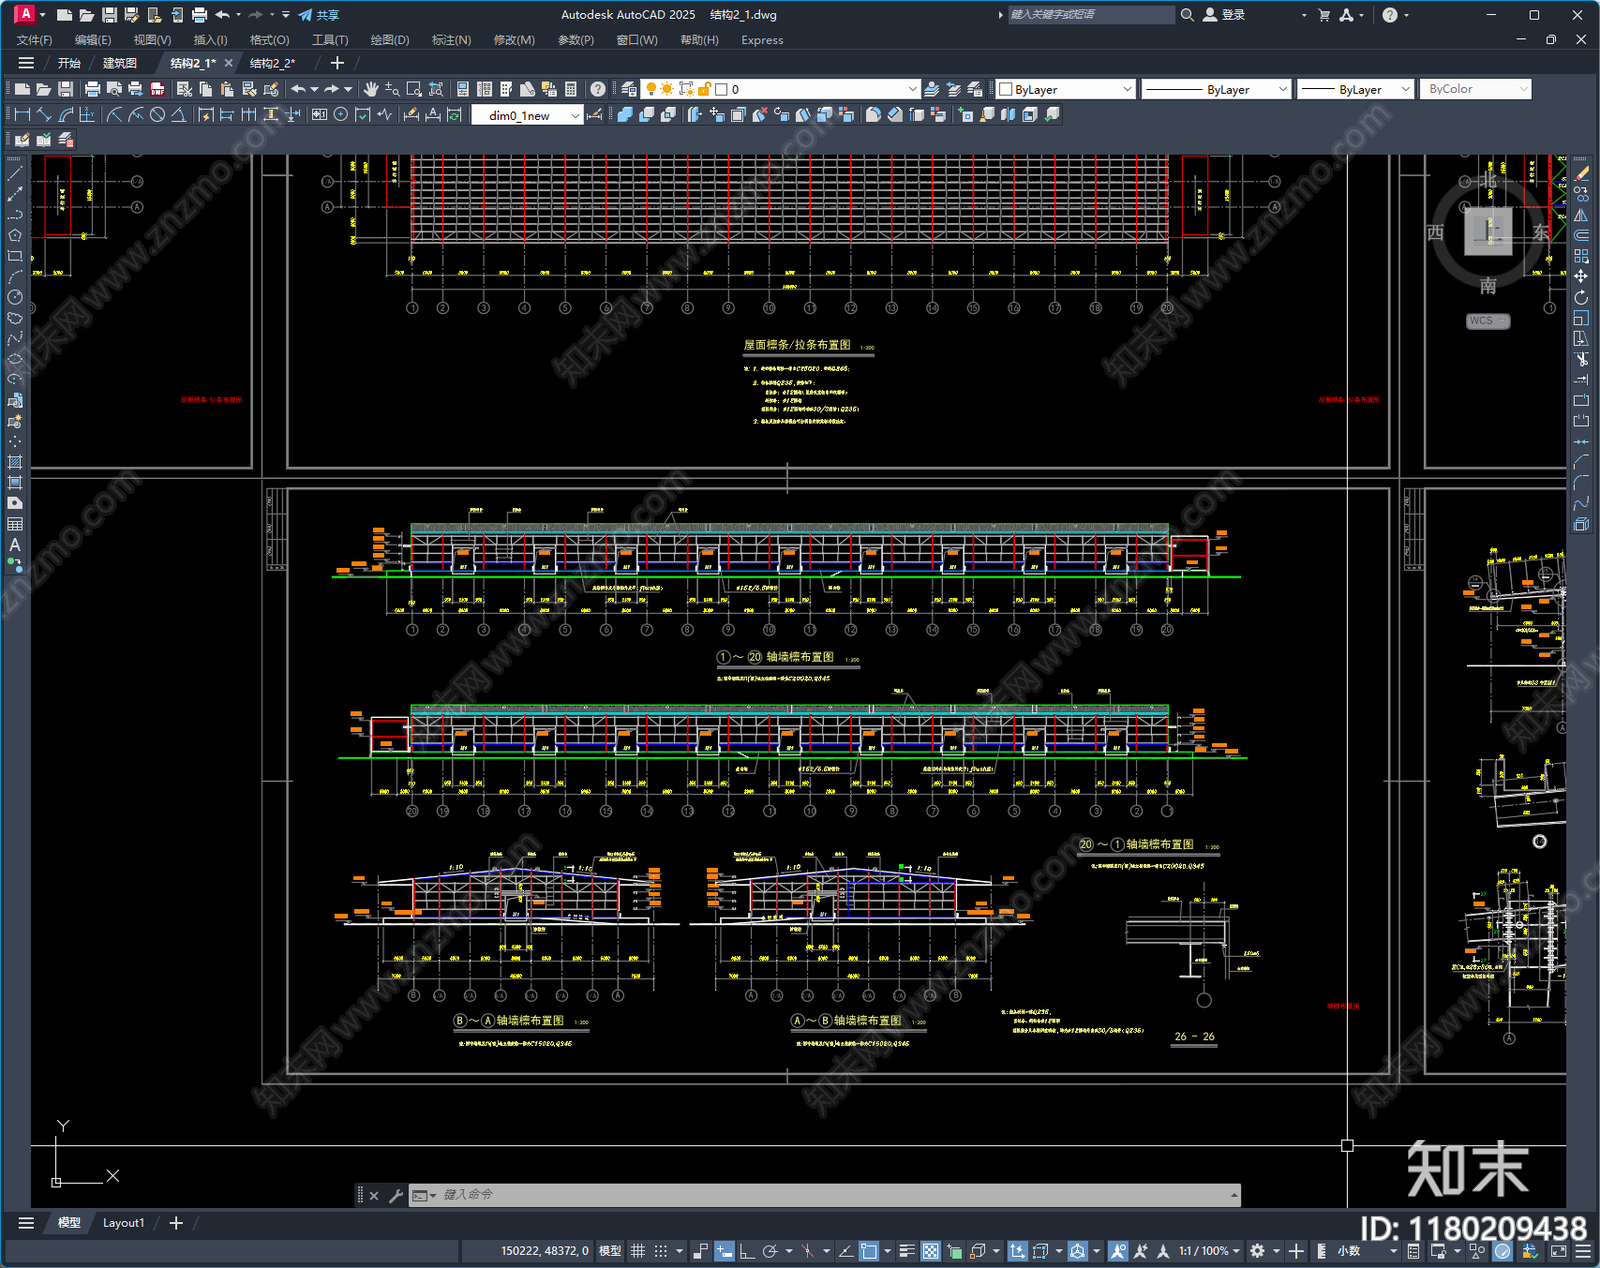Click the Erase tool in right toolbar
This screenshot has height=1268, width=1600.
[1581, 173]
